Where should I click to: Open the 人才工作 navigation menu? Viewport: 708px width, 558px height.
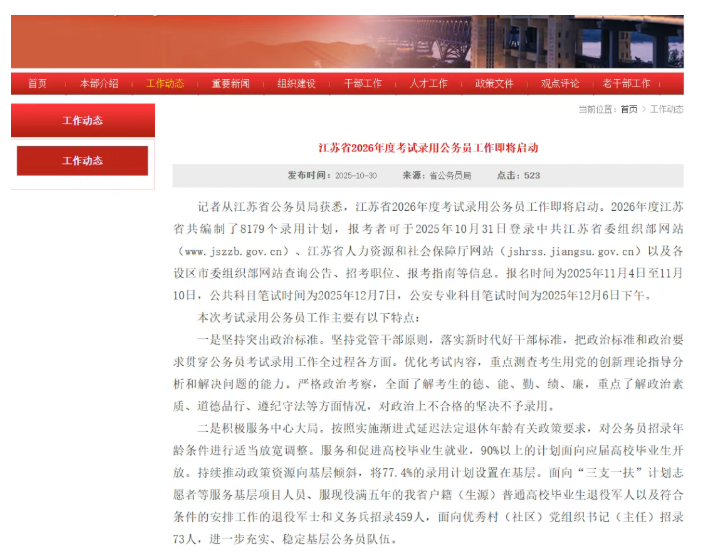tap(428, 84)
